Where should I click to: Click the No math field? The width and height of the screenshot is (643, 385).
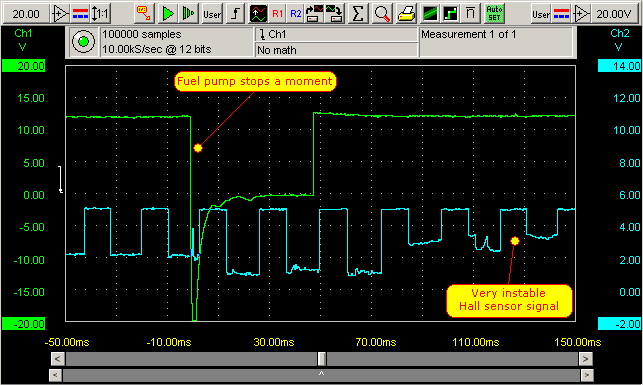click(x=336, y=50)
